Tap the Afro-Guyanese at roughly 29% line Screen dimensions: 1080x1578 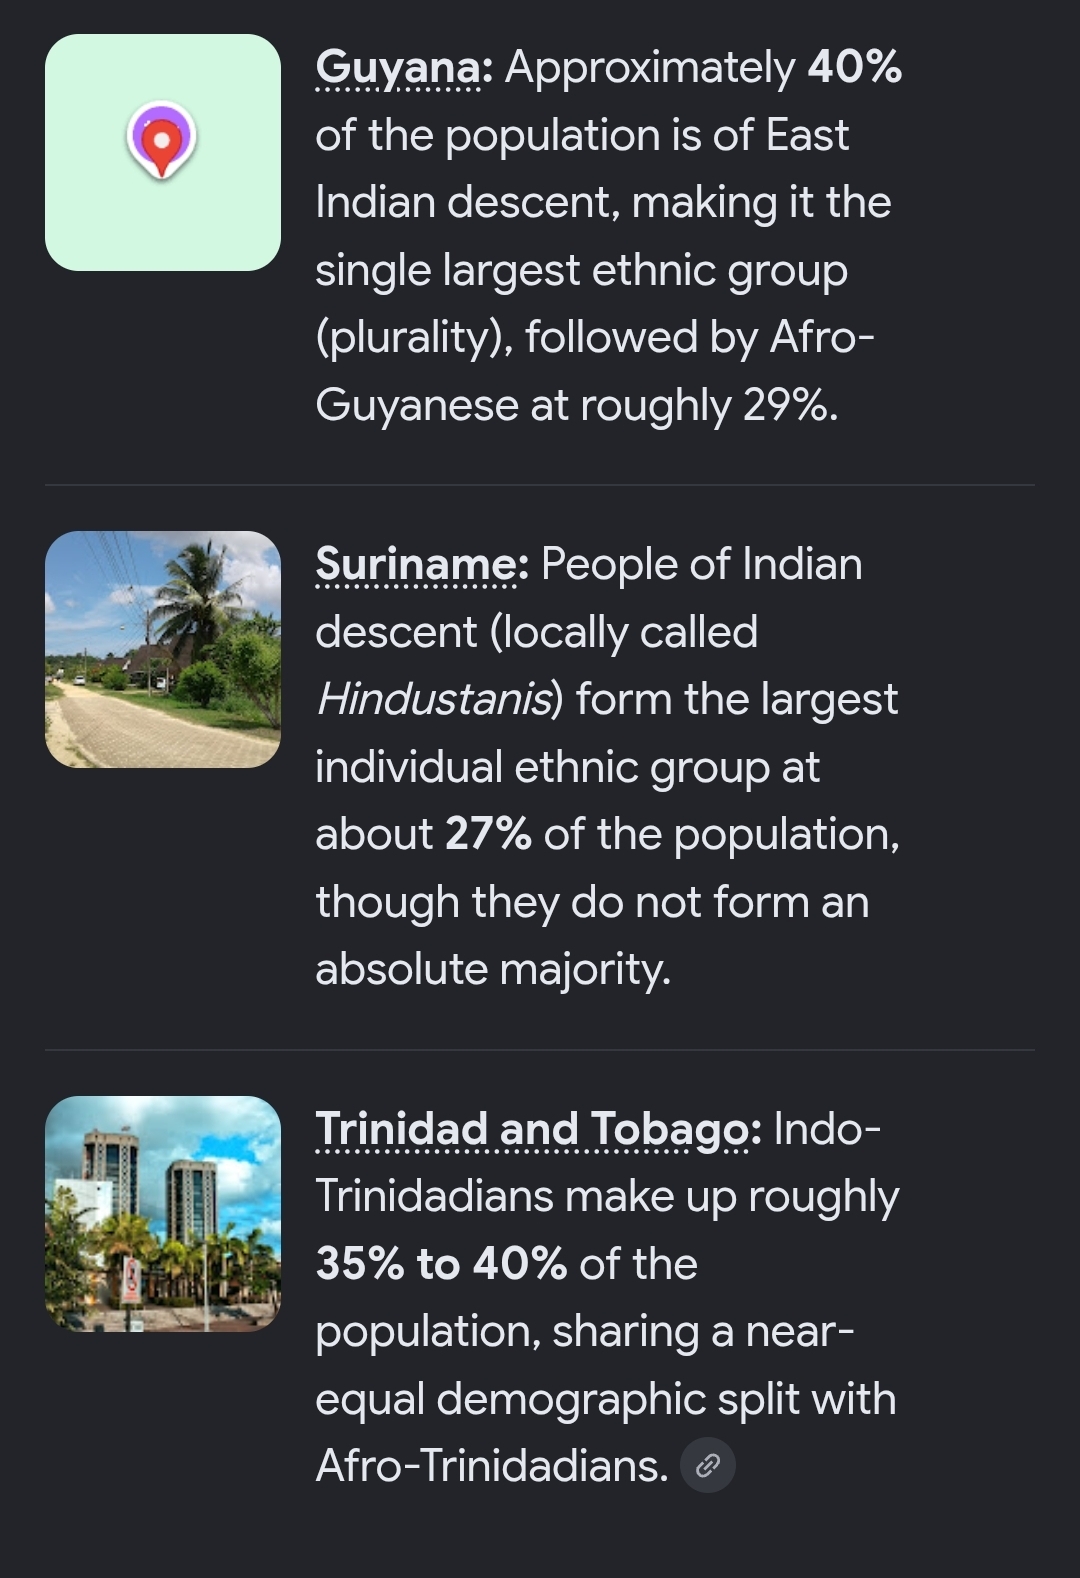click(x=577, y=405)
